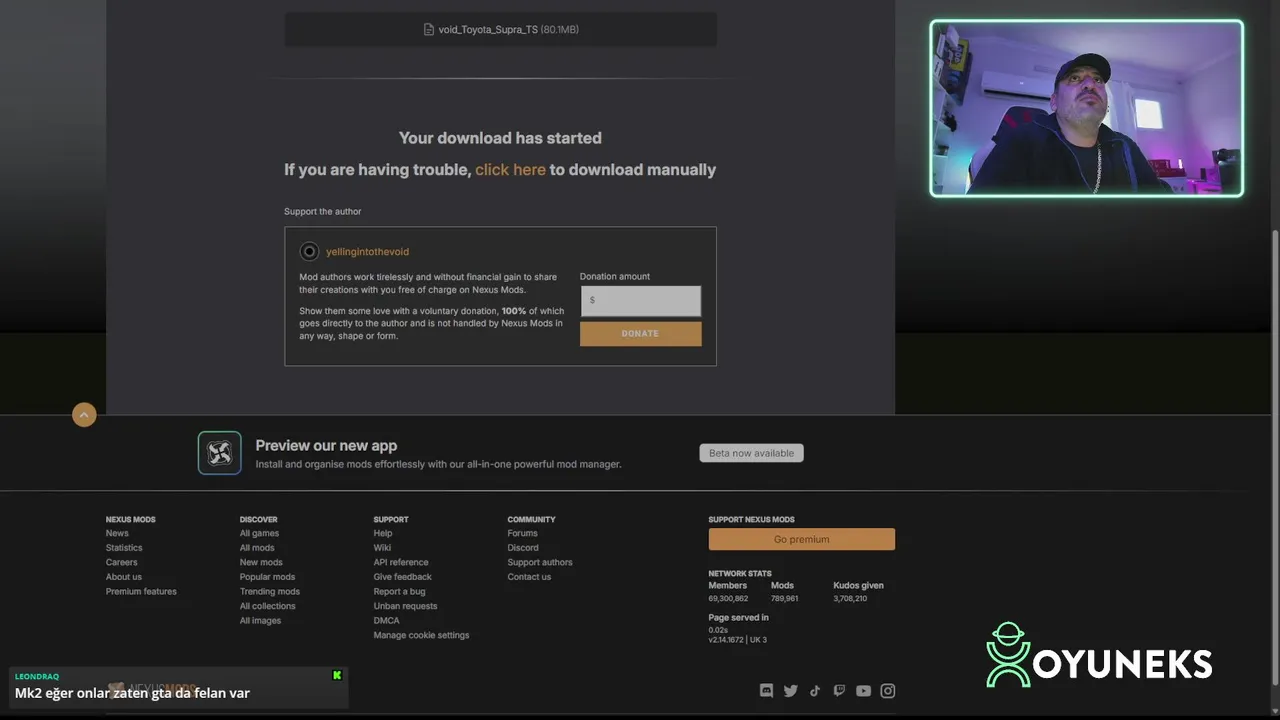1280x720 pixels.
Task: Open the All games footer link
Action: point(259,533)
